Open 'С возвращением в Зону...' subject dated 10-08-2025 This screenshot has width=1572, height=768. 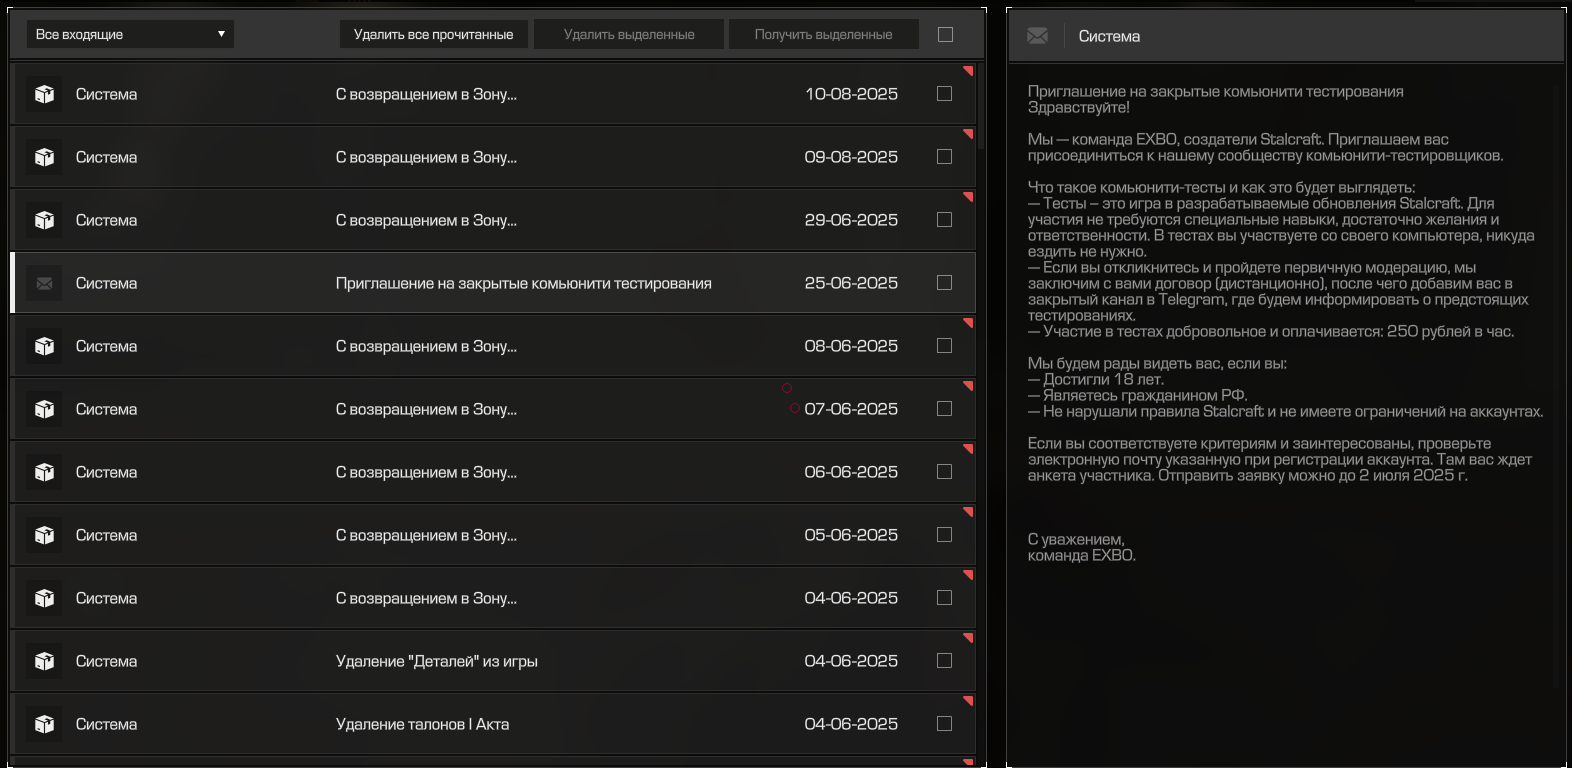point(426,94)
